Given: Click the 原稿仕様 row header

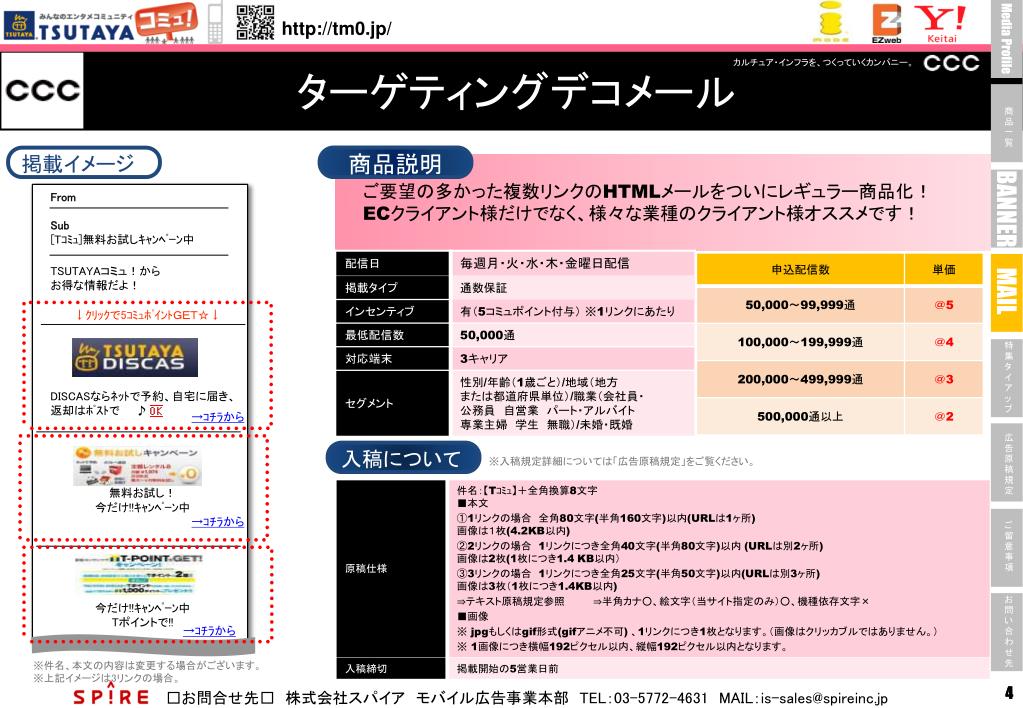Looking at the screenshot, I should click(x=391, y=568).
